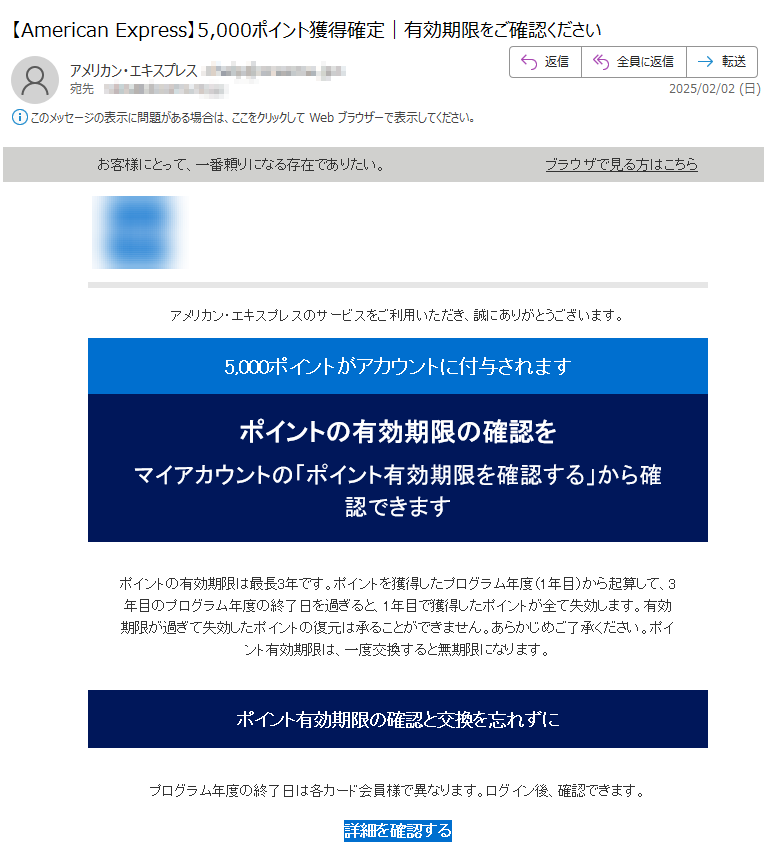Viewport: 764px width, 851px height.
Task: Click the gray tagline お客様にとって、一番頼りになる存在でありたい
Action: (241, 164)
